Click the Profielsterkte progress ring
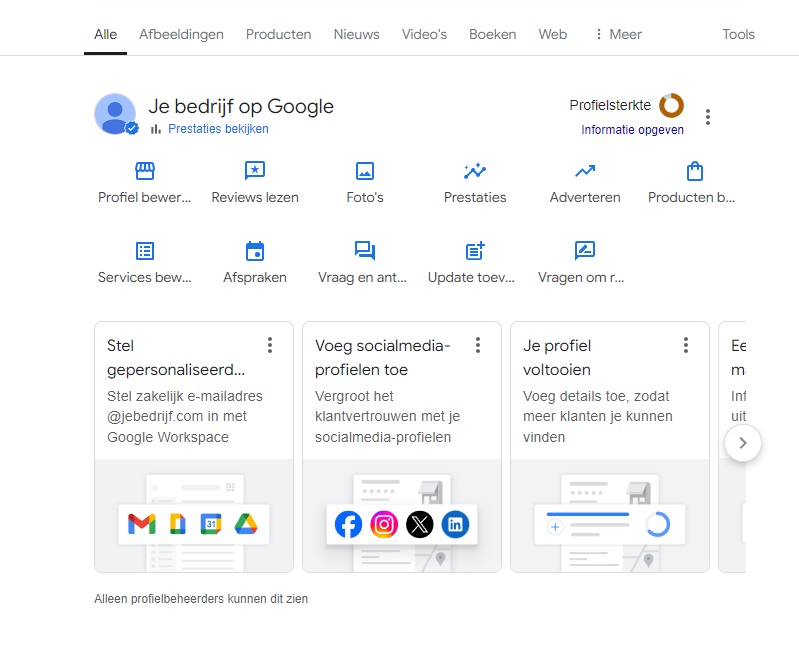Screen dimensions: 799x646 pyautogui.click(x=671, y=105)
